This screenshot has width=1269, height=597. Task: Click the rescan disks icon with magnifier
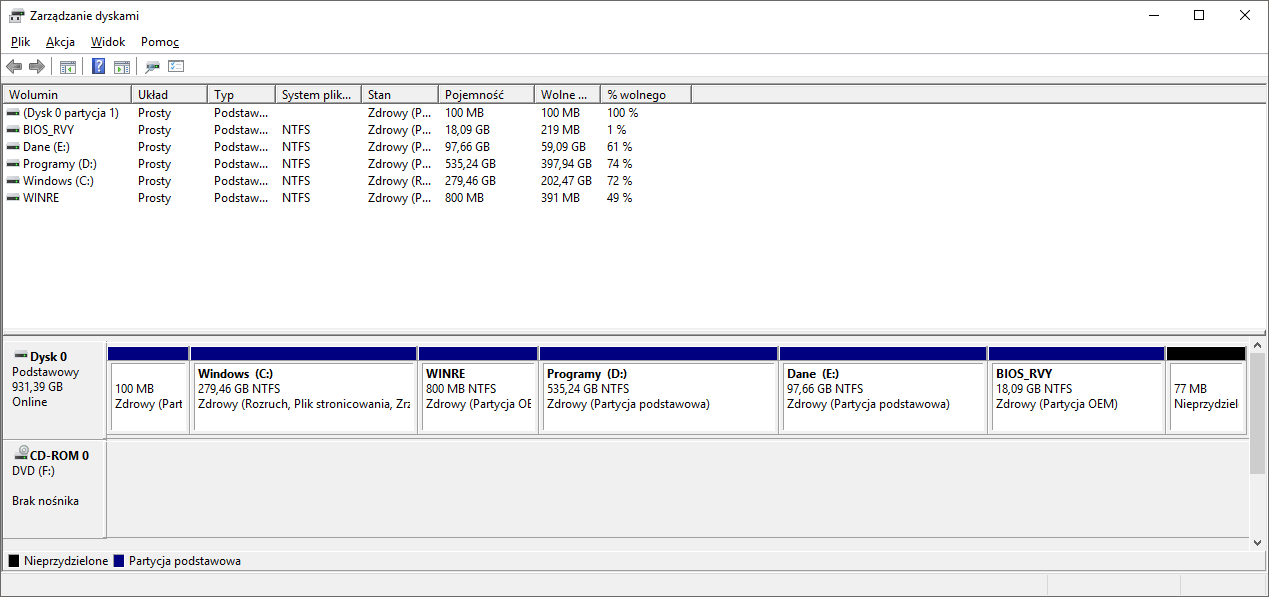[x=152, y=67]
